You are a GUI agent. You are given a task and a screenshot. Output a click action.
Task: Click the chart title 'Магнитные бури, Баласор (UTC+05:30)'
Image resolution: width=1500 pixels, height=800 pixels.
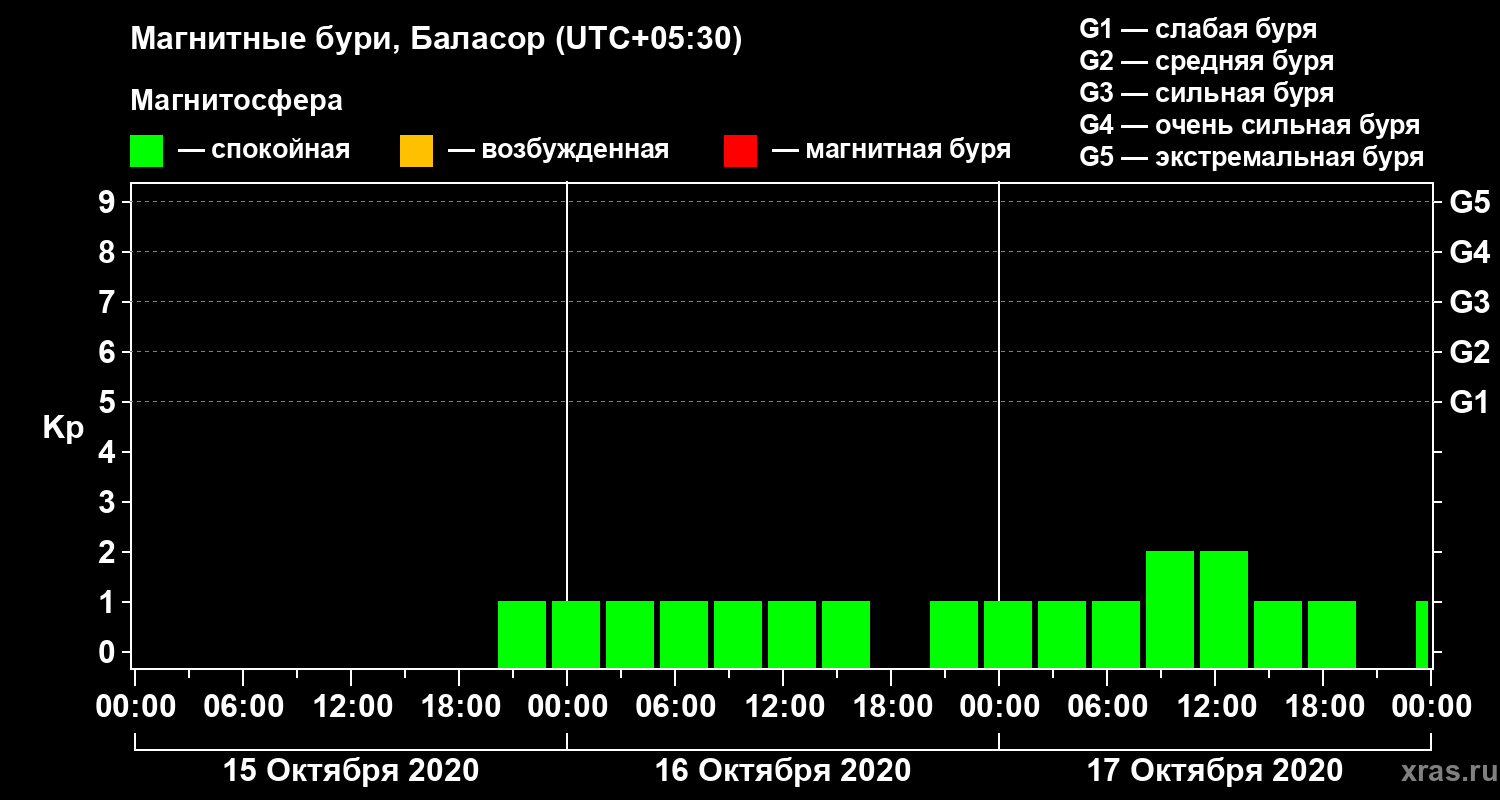[x=437, y=40]
